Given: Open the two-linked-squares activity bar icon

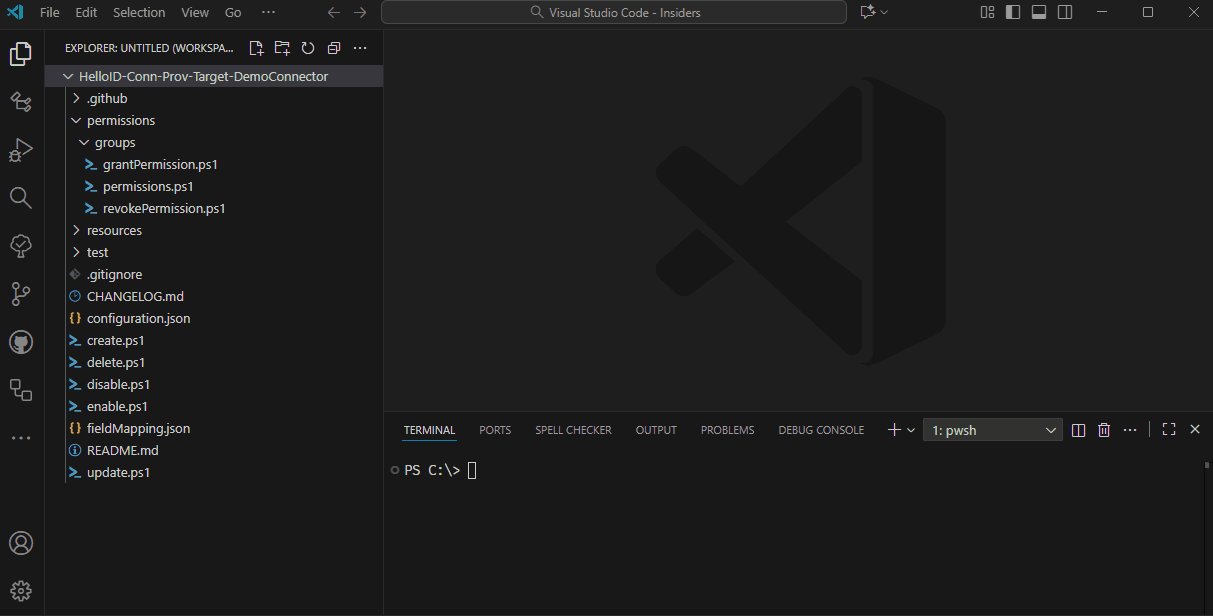Looking at the screenshot, I should (21, 390).
